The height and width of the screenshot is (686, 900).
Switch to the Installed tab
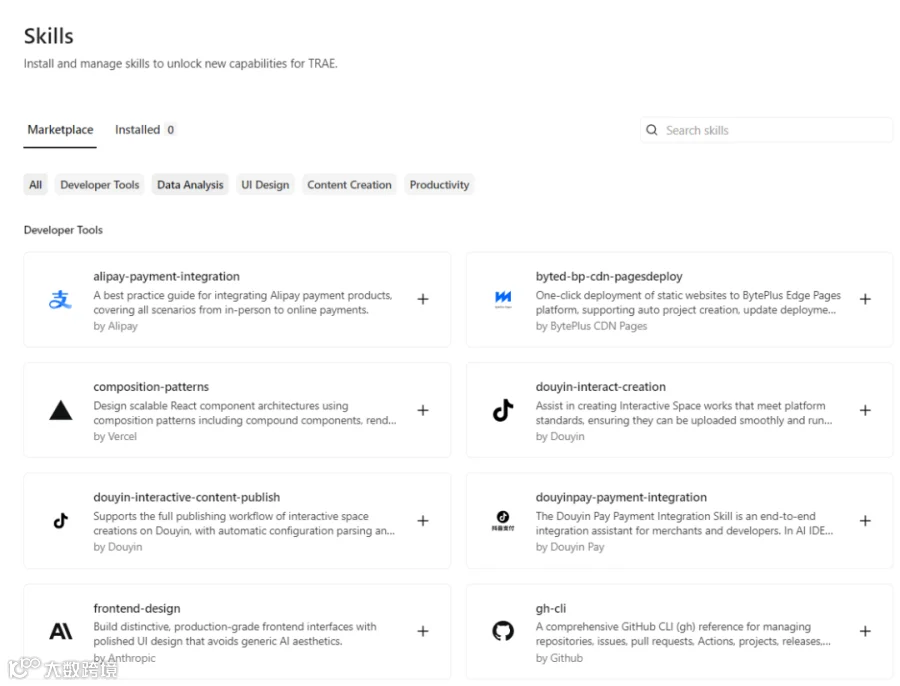pyautogui.click(x=145, y=130)
